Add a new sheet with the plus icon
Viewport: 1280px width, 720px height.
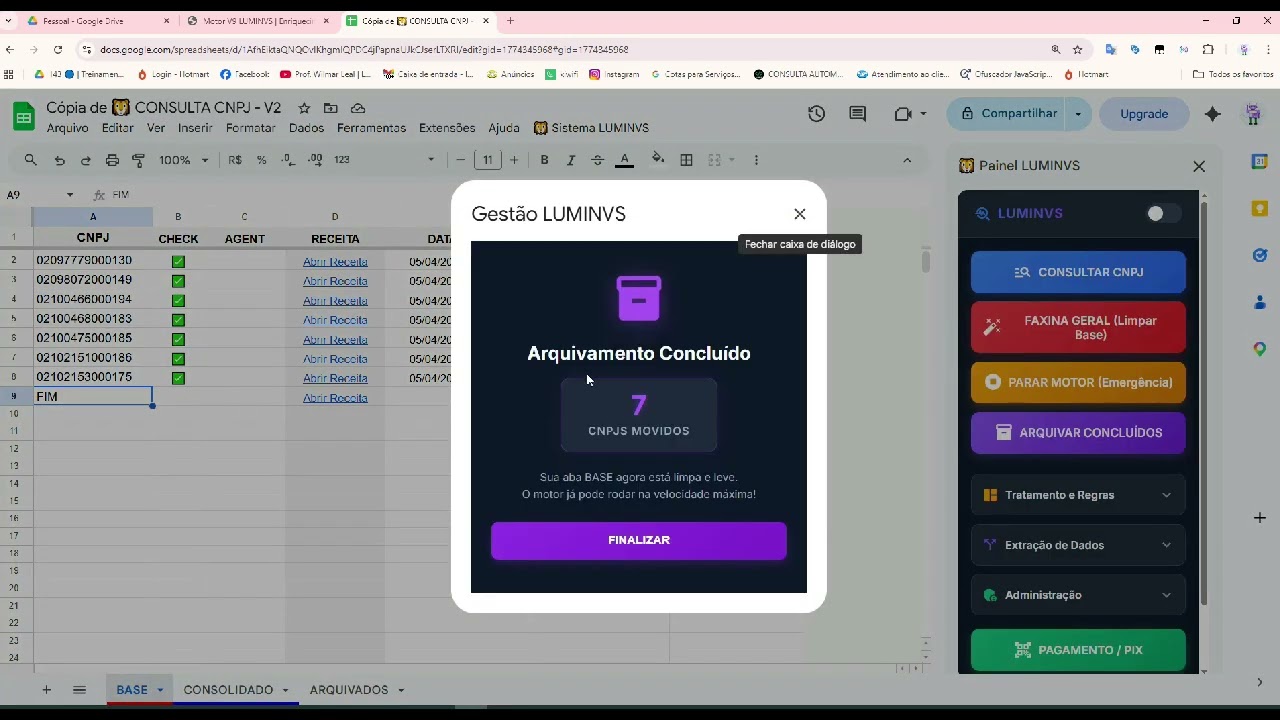click(46, 690)
